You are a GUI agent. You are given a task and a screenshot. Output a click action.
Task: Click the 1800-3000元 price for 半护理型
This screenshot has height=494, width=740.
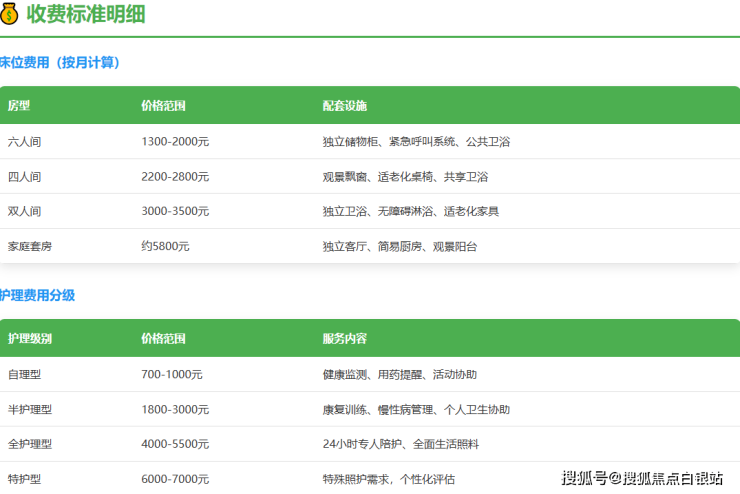point(175,410)
